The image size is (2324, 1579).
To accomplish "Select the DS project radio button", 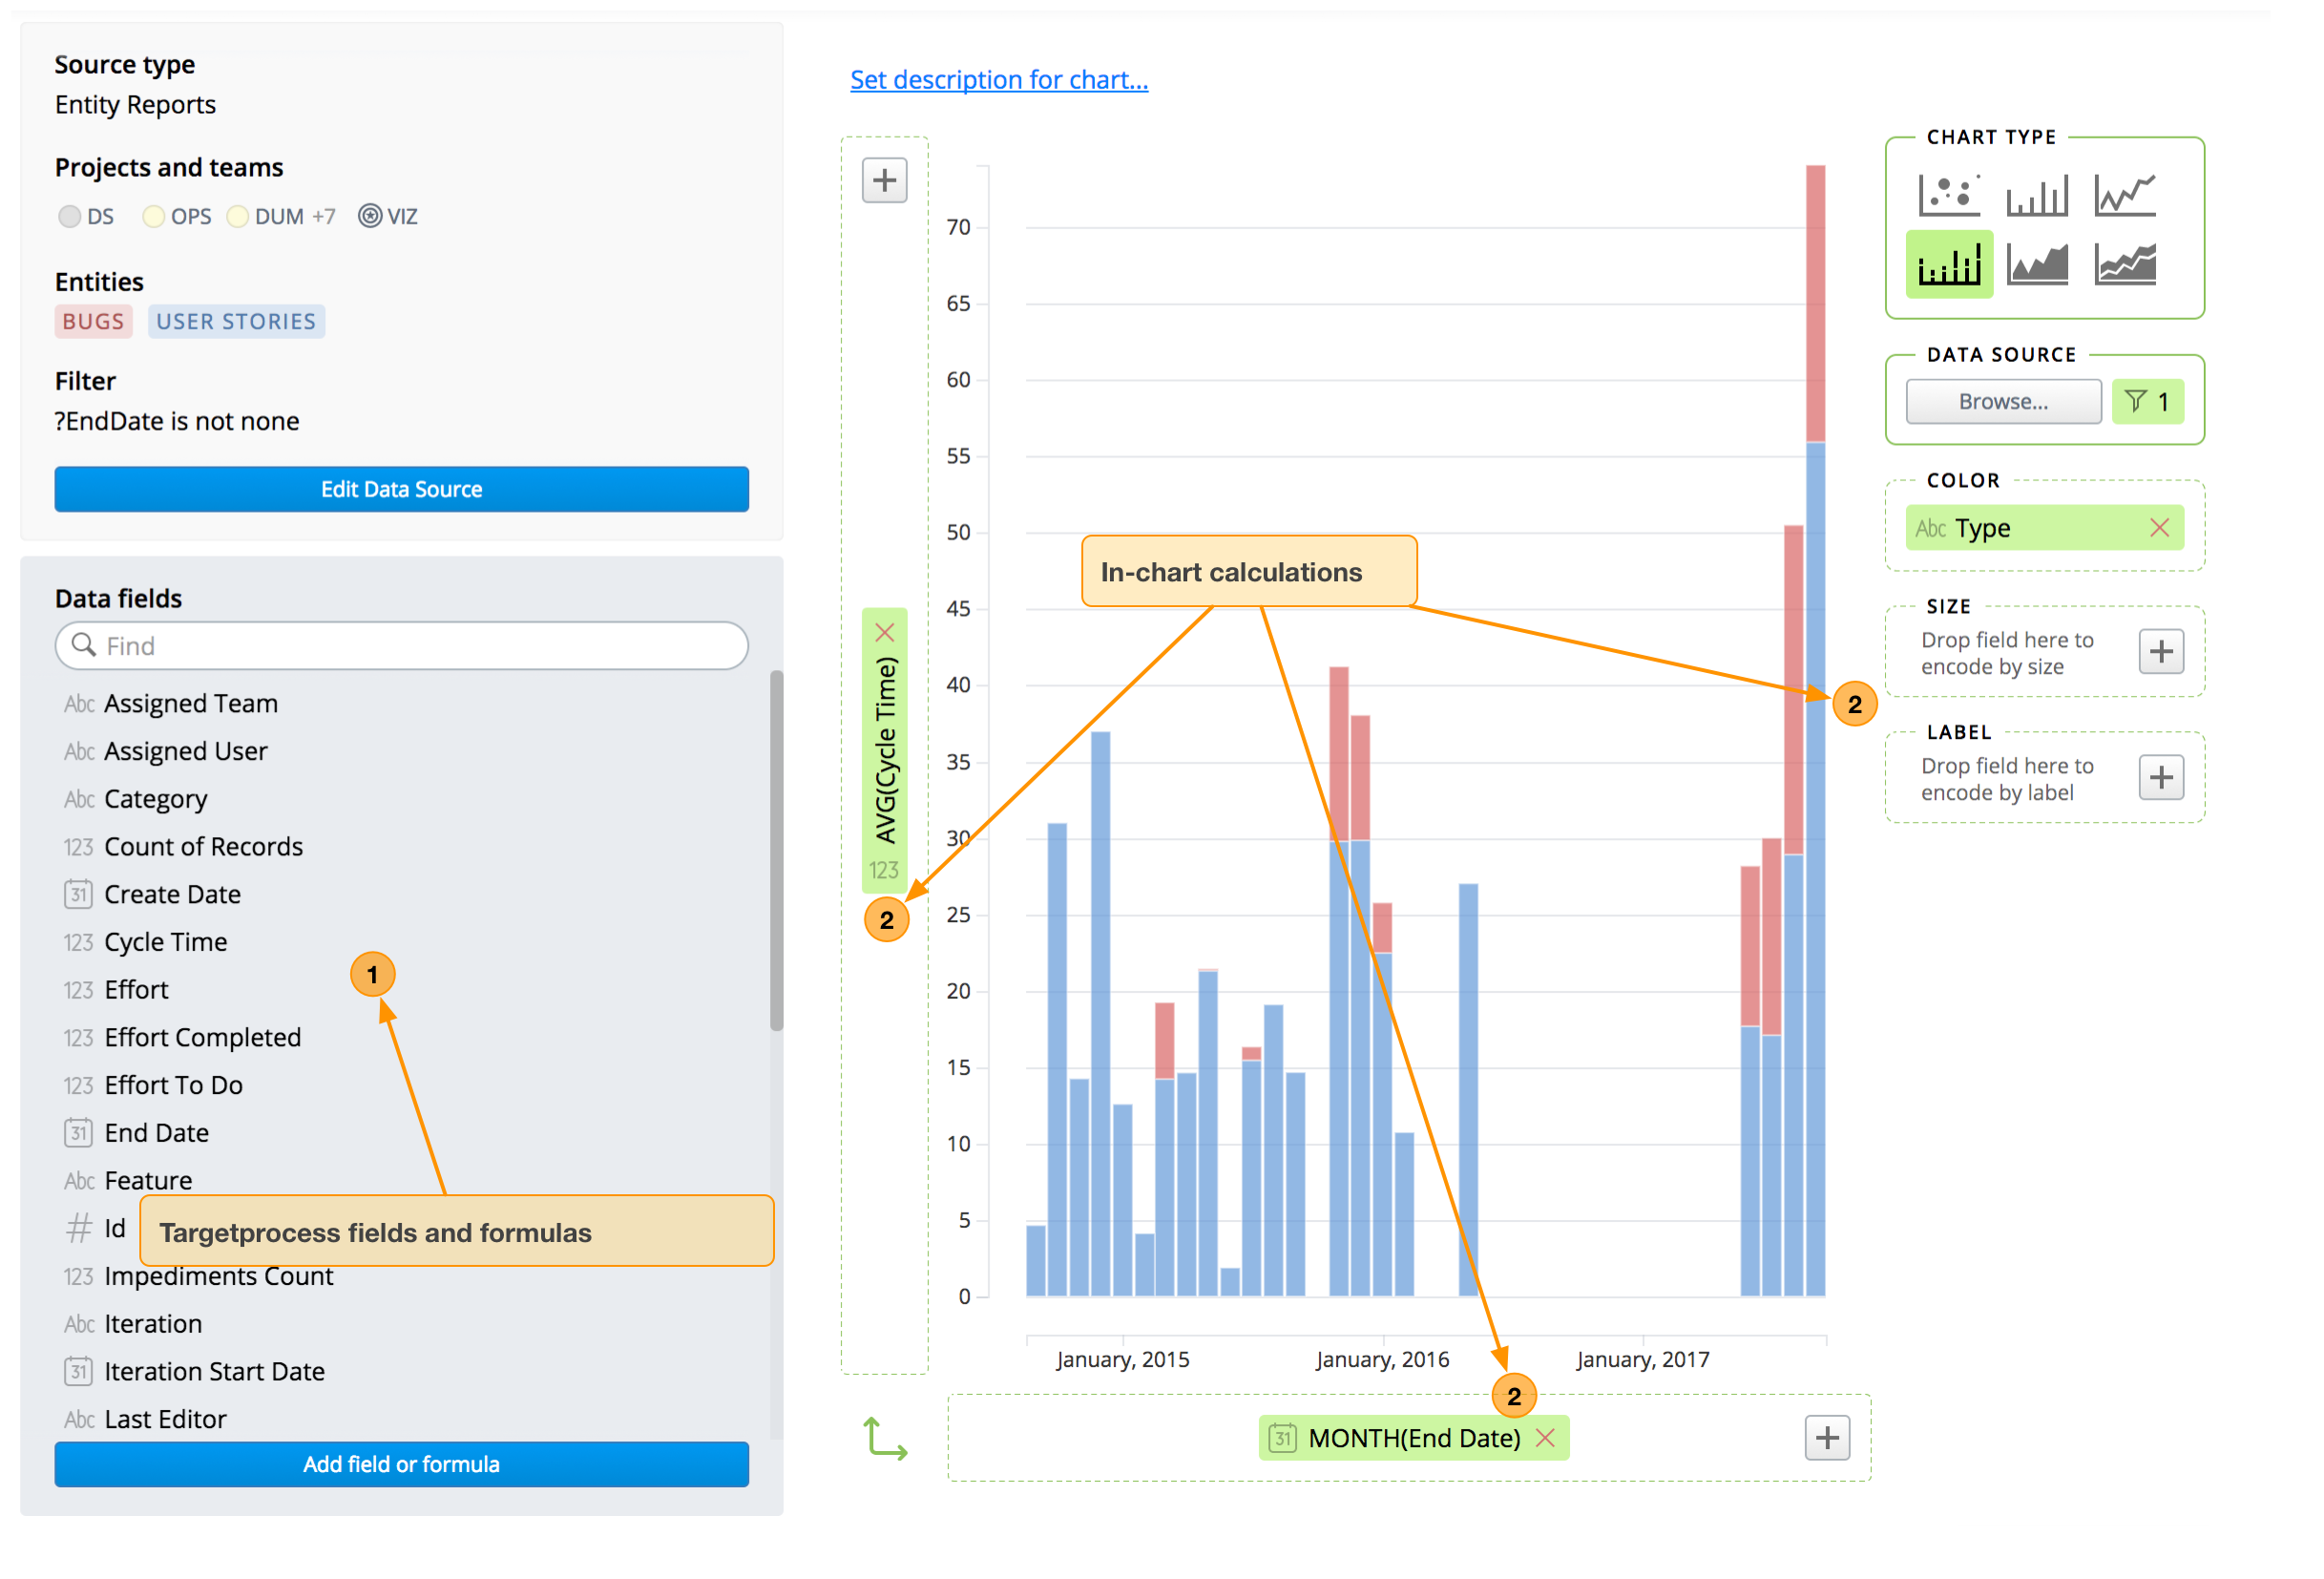I will 68,216.
